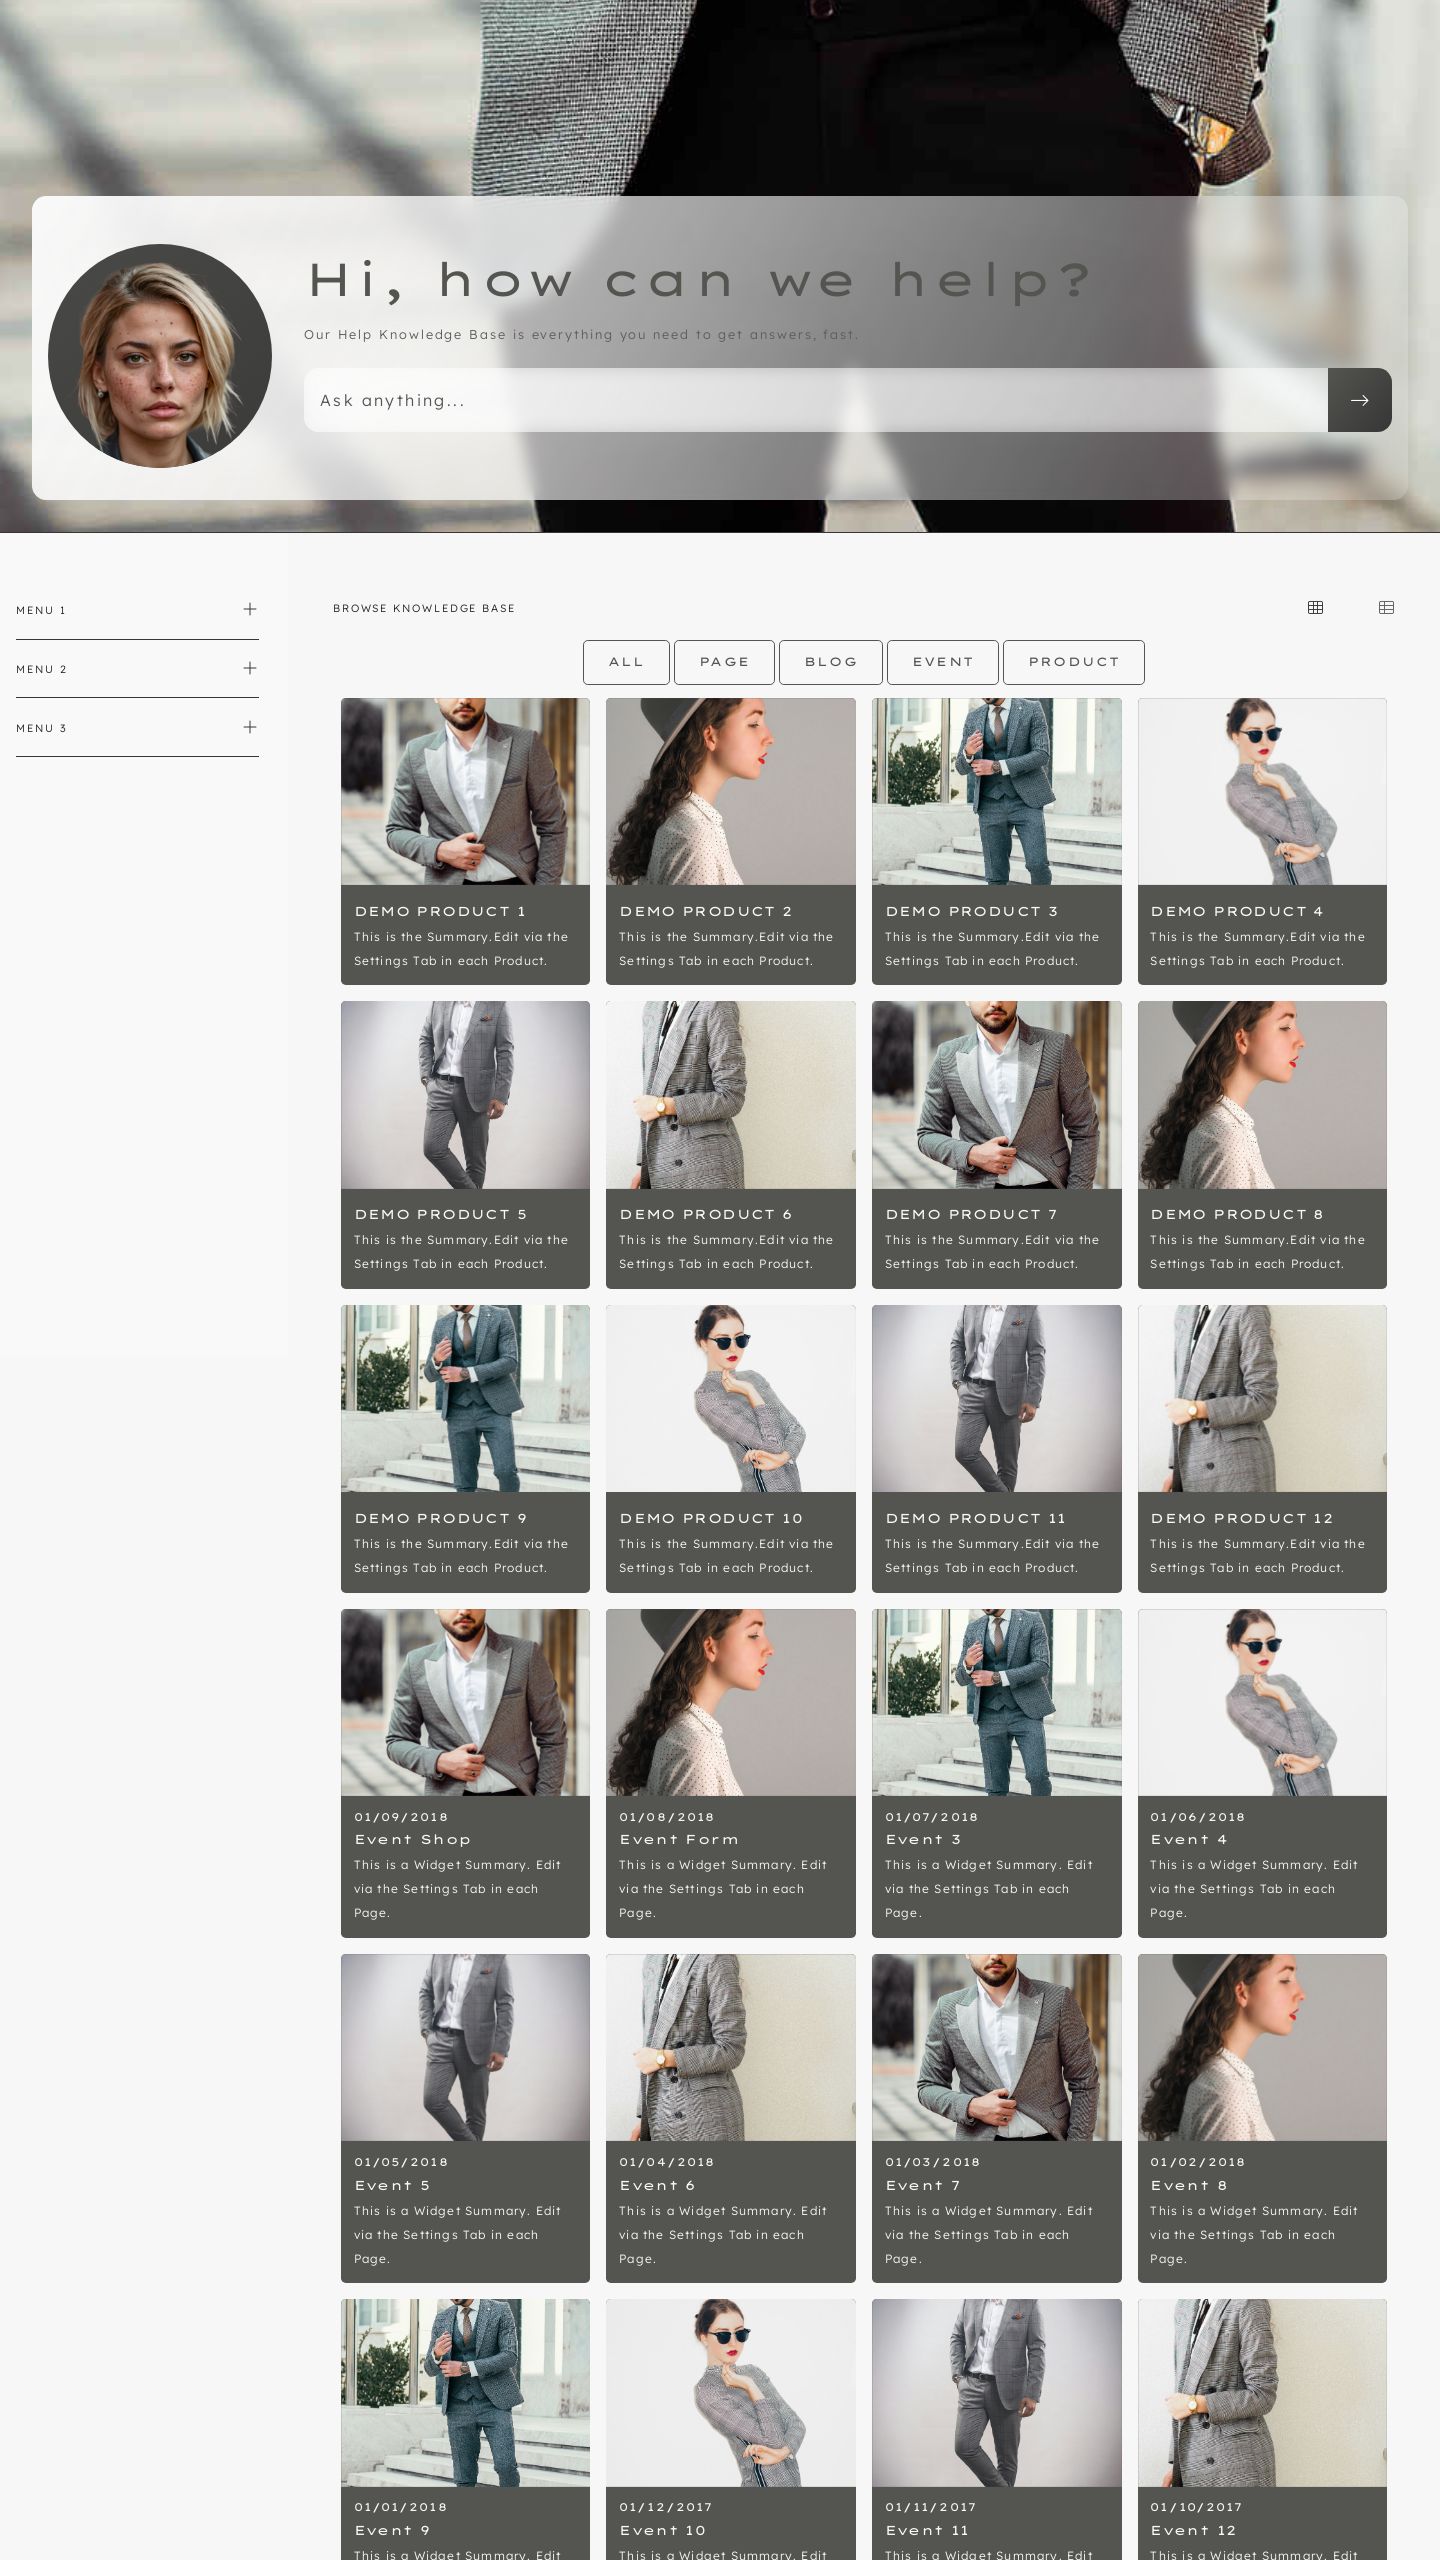Click the circular profile avatar photo
The height and width of the screenshot is (2560, 1440).
pyautogui.click(x=160, y=356)
